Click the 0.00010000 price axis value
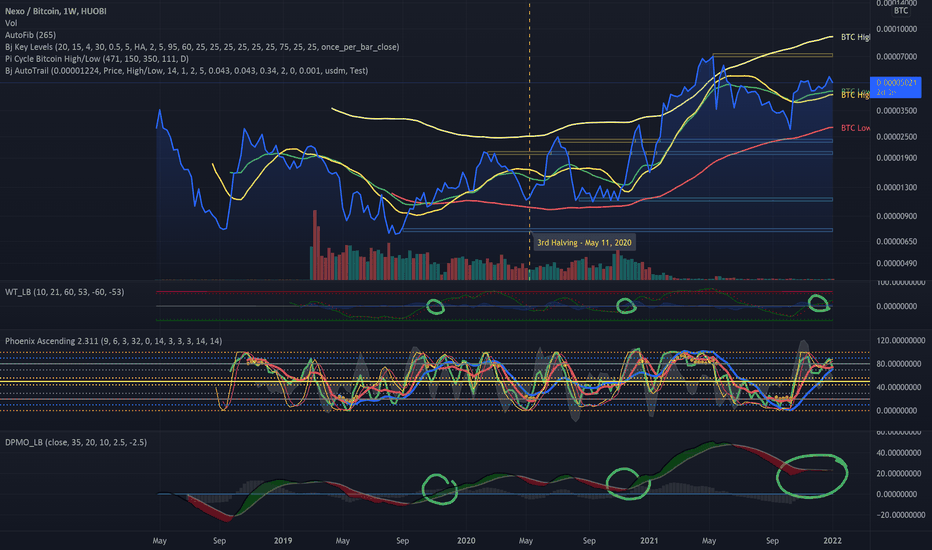The height and width of the screenshot is (550, 932). pyautogui.click(x=896, y=29)
